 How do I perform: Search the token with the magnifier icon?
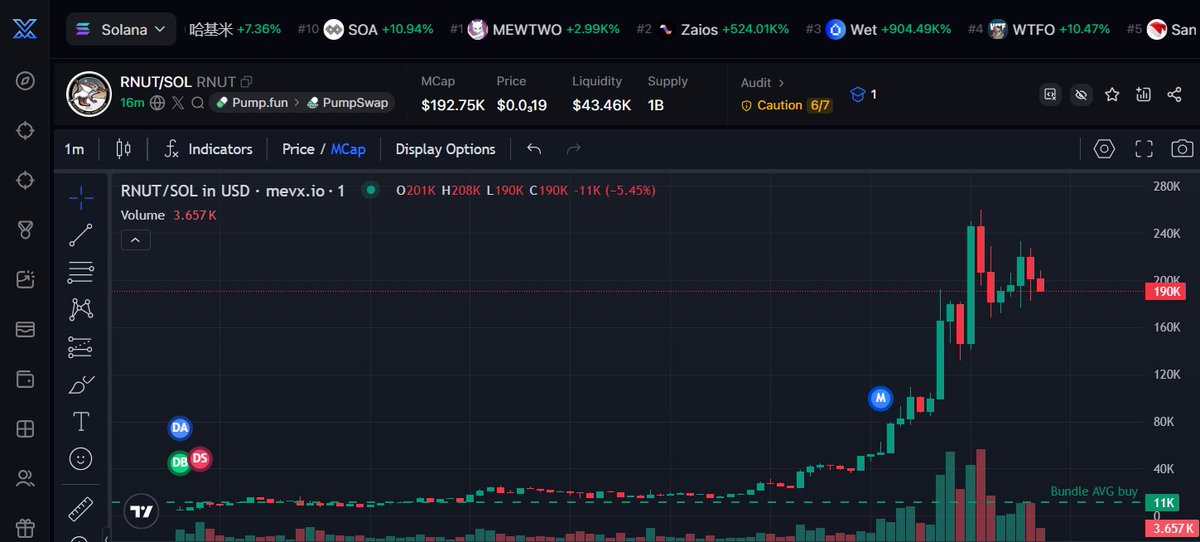coord(198,102)
